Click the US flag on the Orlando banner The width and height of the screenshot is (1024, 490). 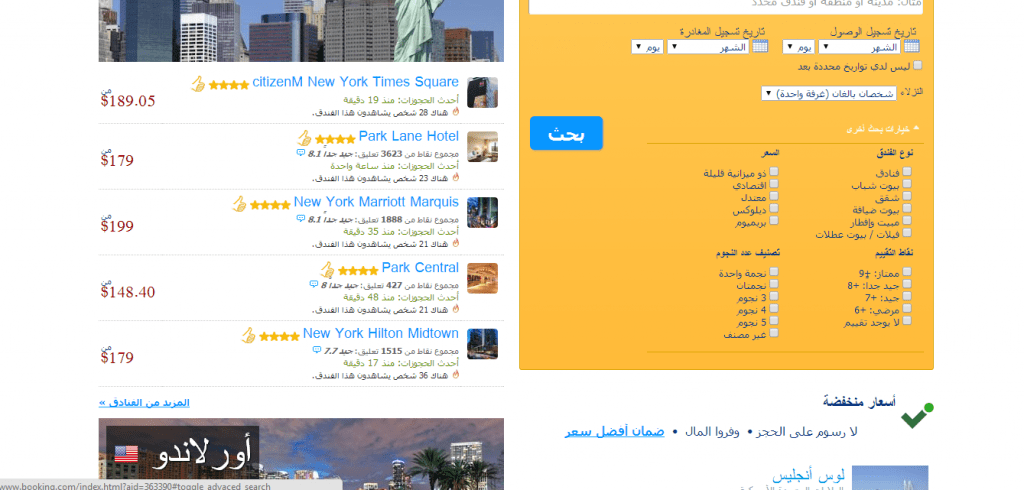pyautogui.click(x=126, y=454)
